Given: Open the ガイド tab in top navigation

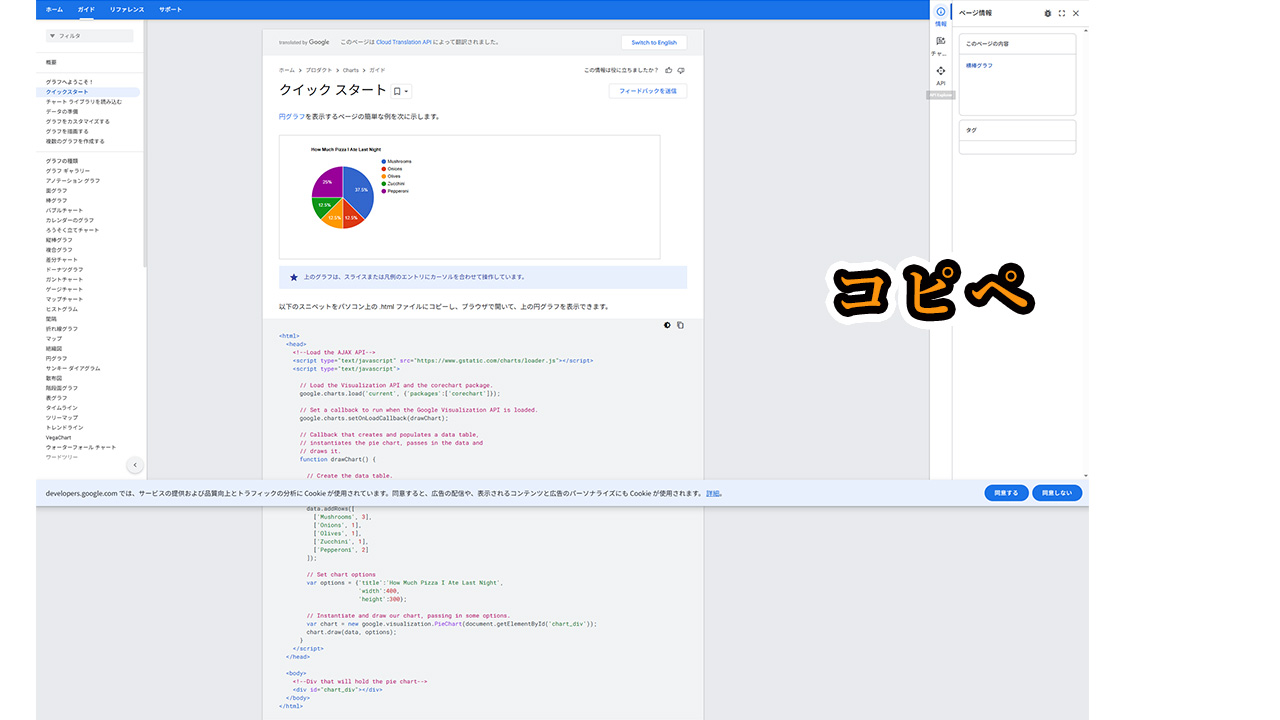Looking at the screenshot, I should [x=86, y=9].
